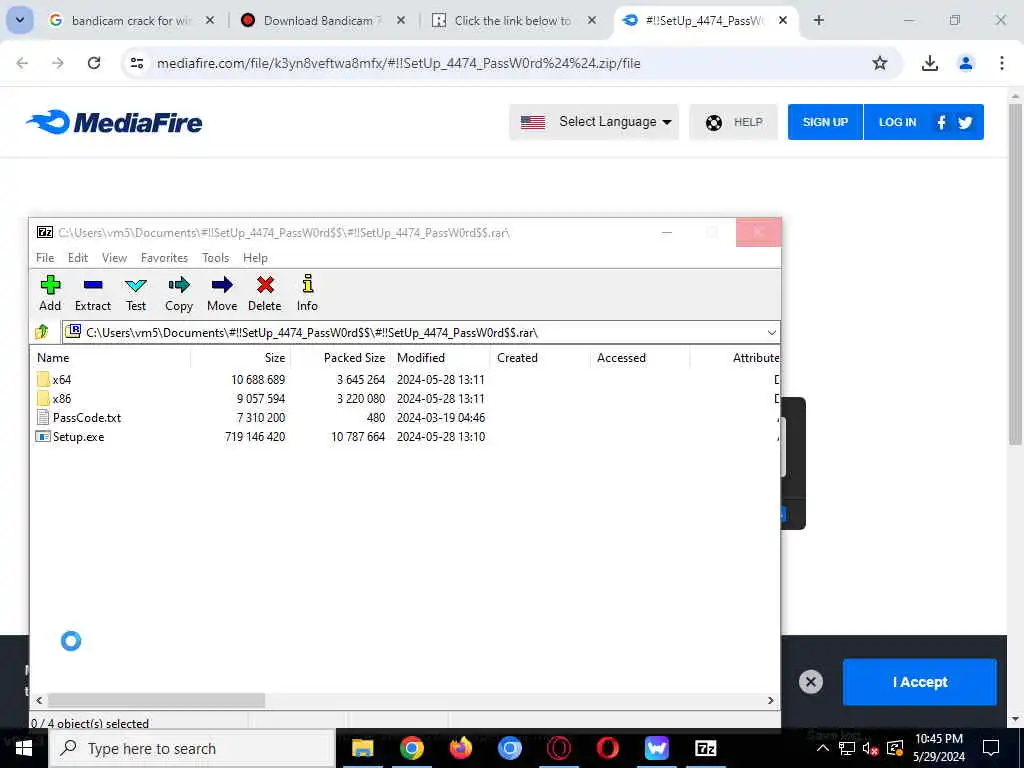The width and height of the screenshot is (1024, 768).
Task: Open Chrome profile icon
Action: (965, 63)
